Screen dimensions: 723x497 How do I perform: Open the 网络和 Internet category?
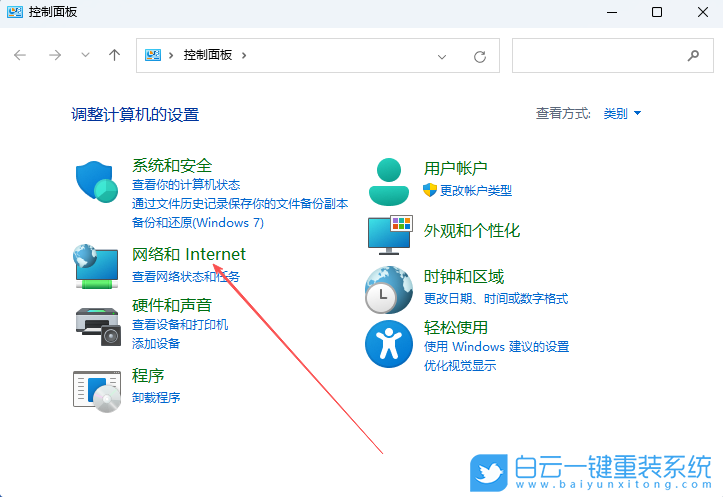[189, 254]
